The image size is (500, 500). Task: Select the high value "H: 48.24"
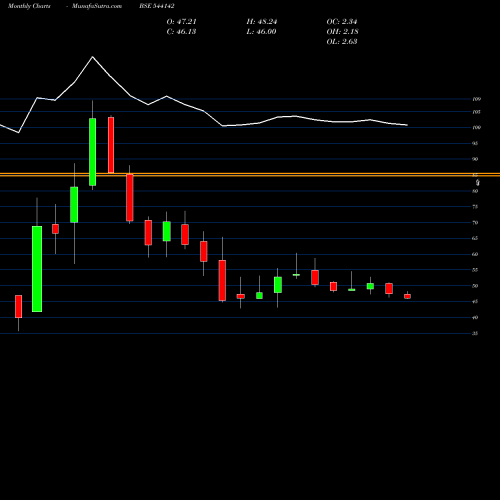tap(262, 22)
